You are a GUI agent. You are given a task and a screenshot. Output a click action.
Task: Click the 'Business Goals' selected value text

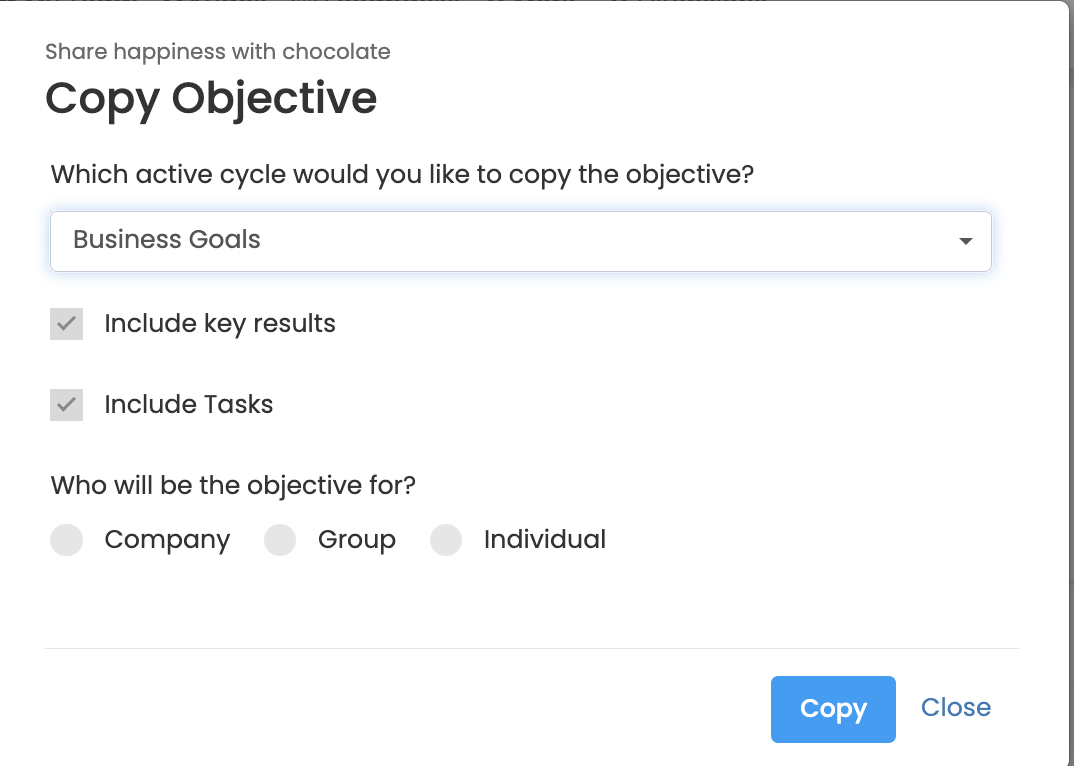tap(167, 240)
